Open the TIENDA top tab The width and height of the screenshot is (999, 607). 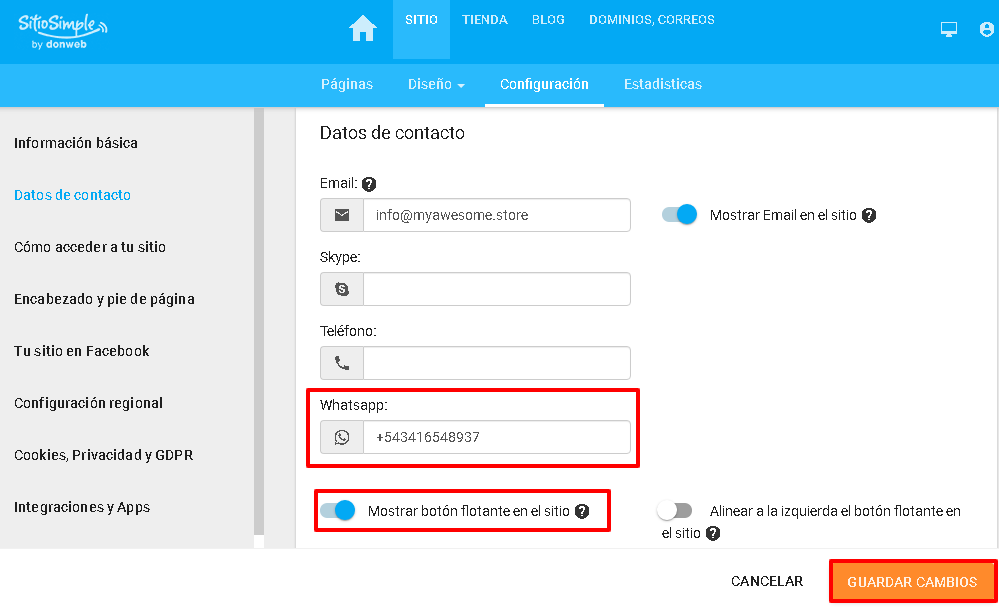tap(485, 20)
